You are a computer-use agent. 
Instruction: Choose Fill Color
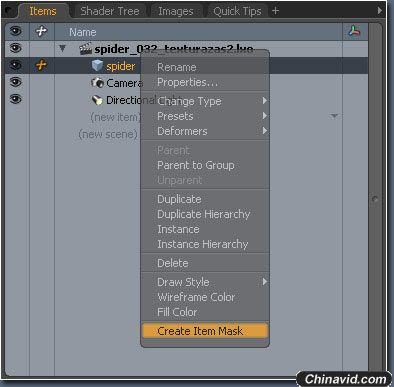(205, 312)
